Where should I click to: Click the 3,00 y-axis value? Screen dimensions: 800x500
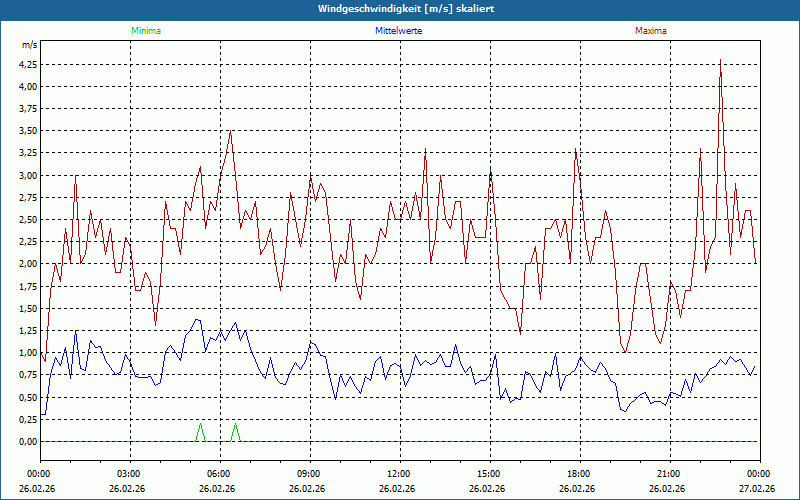click(29, 176)
